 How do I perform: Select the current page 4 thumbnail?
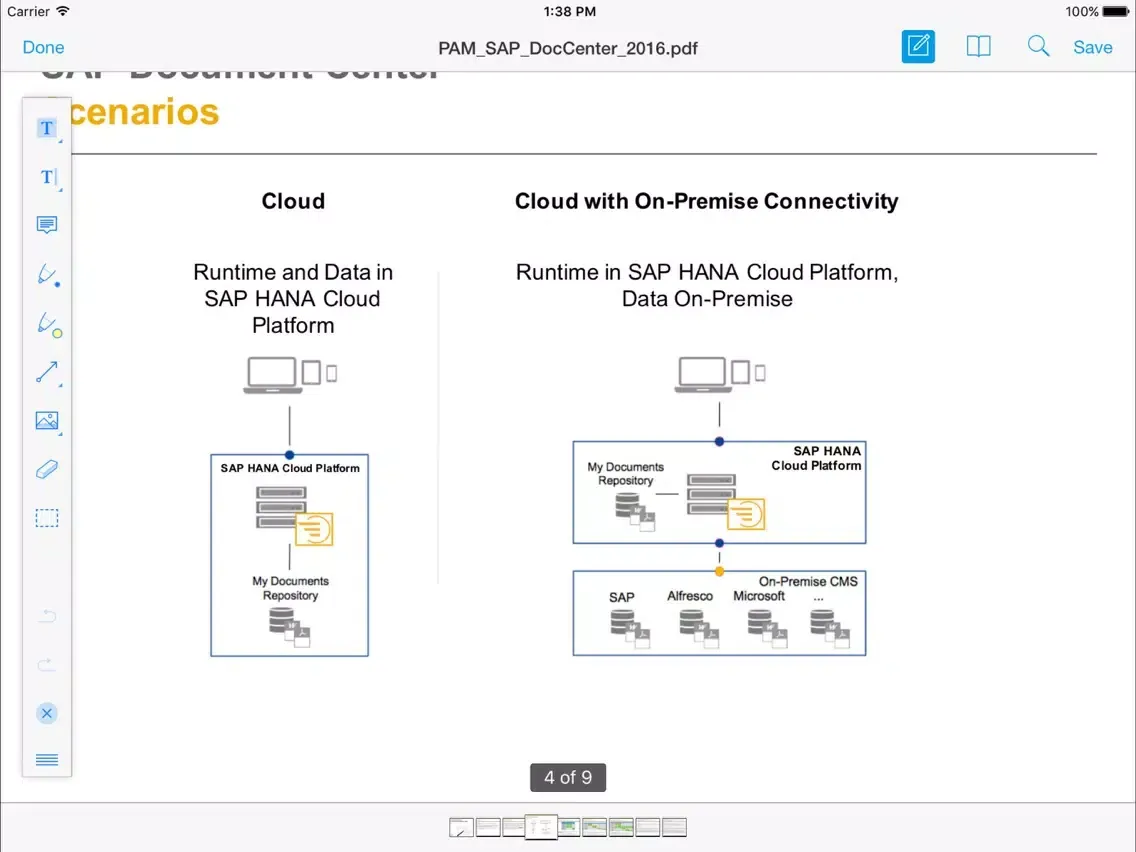(x=540, y=827)
